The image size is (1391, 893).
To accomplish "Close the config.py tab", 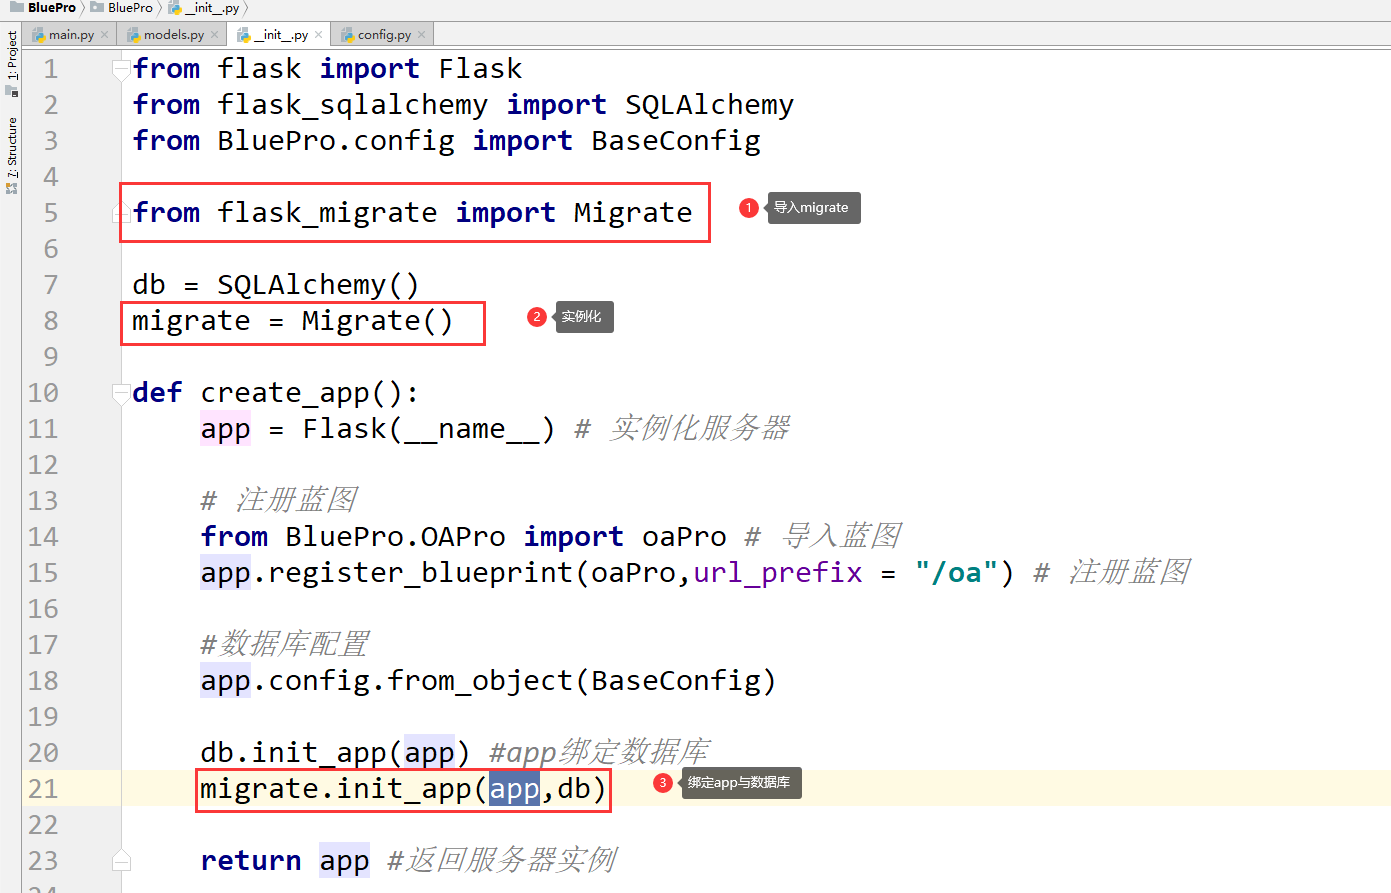I will tap(421, 34).
